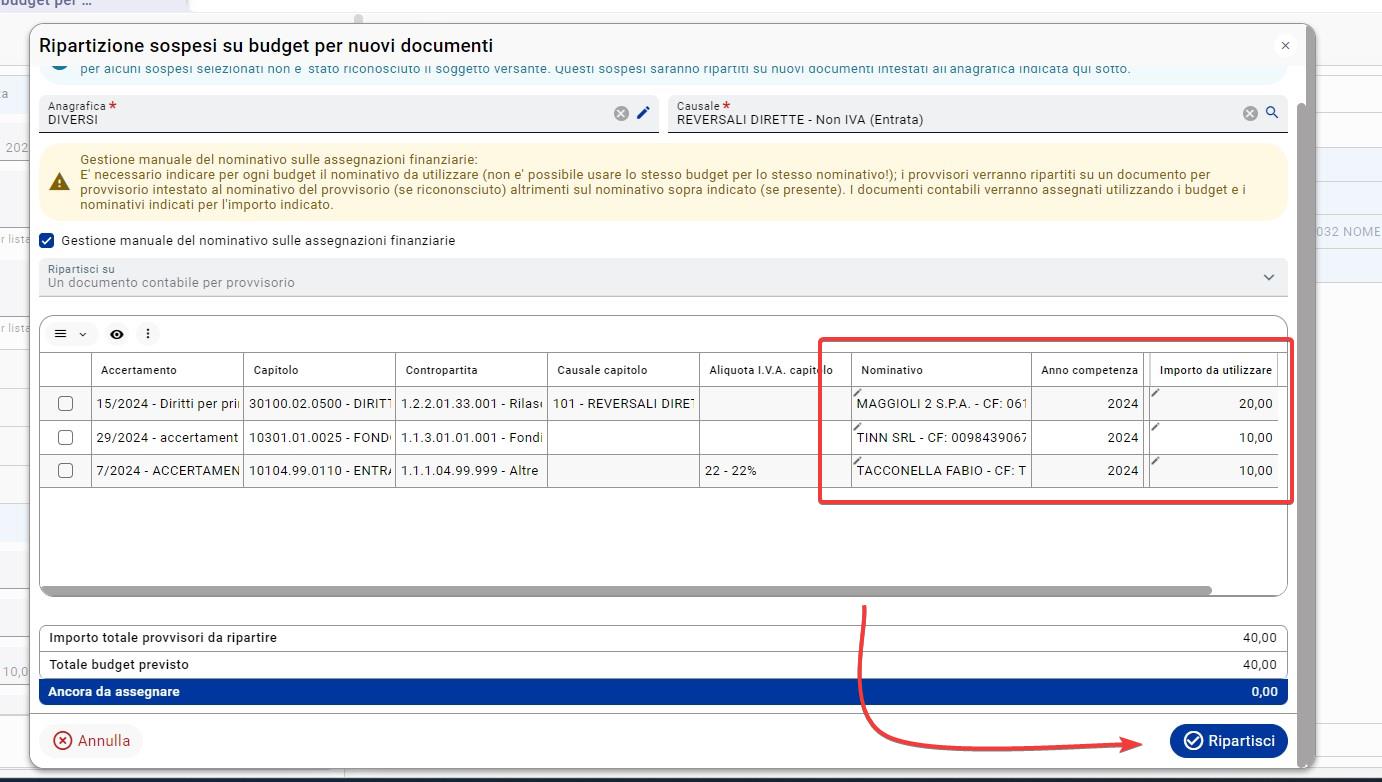This screenshot has width=1382, height=782.
Task: Toggle Gestione manuale del nominativo checkbox
Action: pyautogui.click(x=47, y=241)
